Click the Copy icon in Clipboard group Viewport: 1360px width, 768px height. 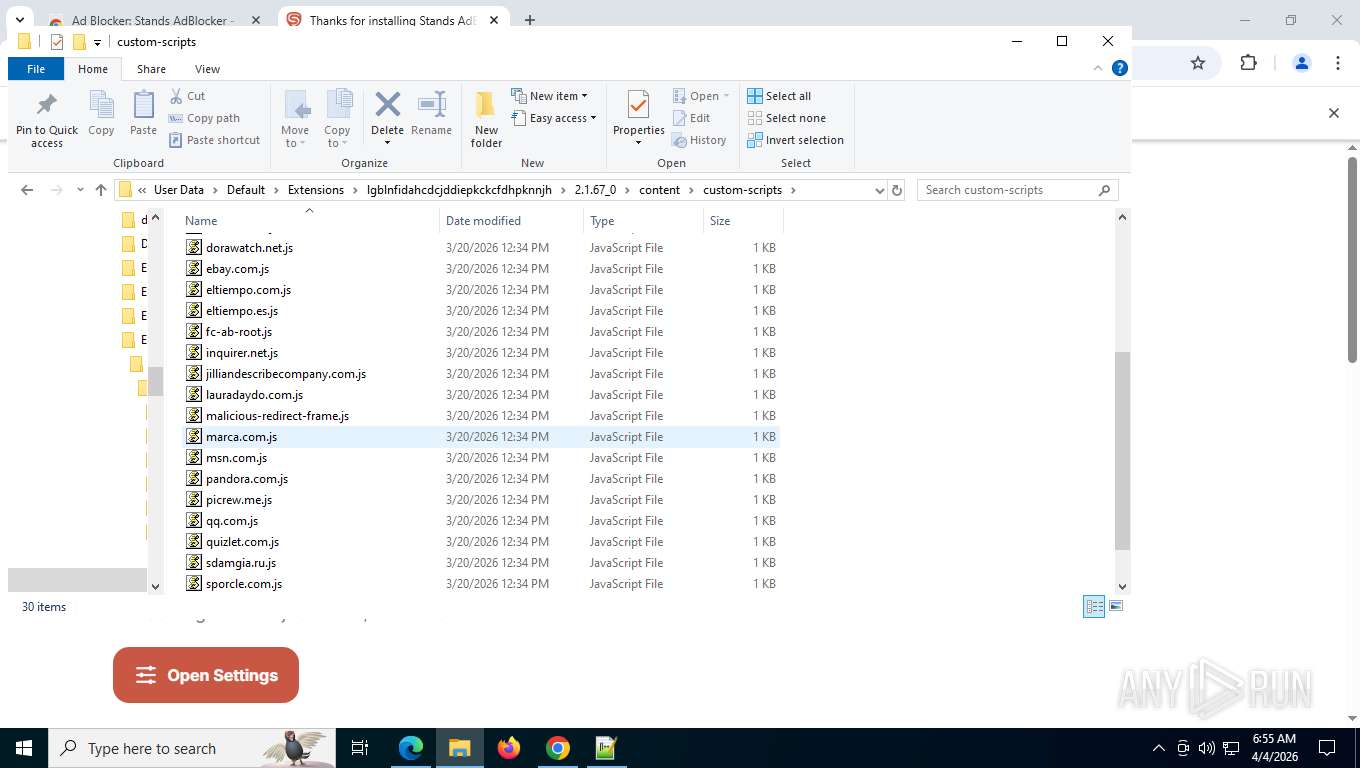tap(101, 105)
